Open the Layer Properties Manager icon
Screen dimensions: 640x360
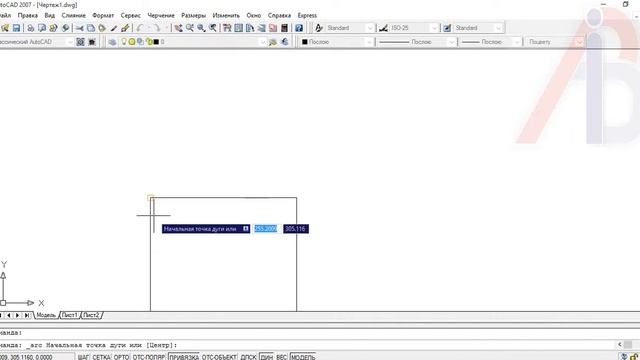(112, 42)
